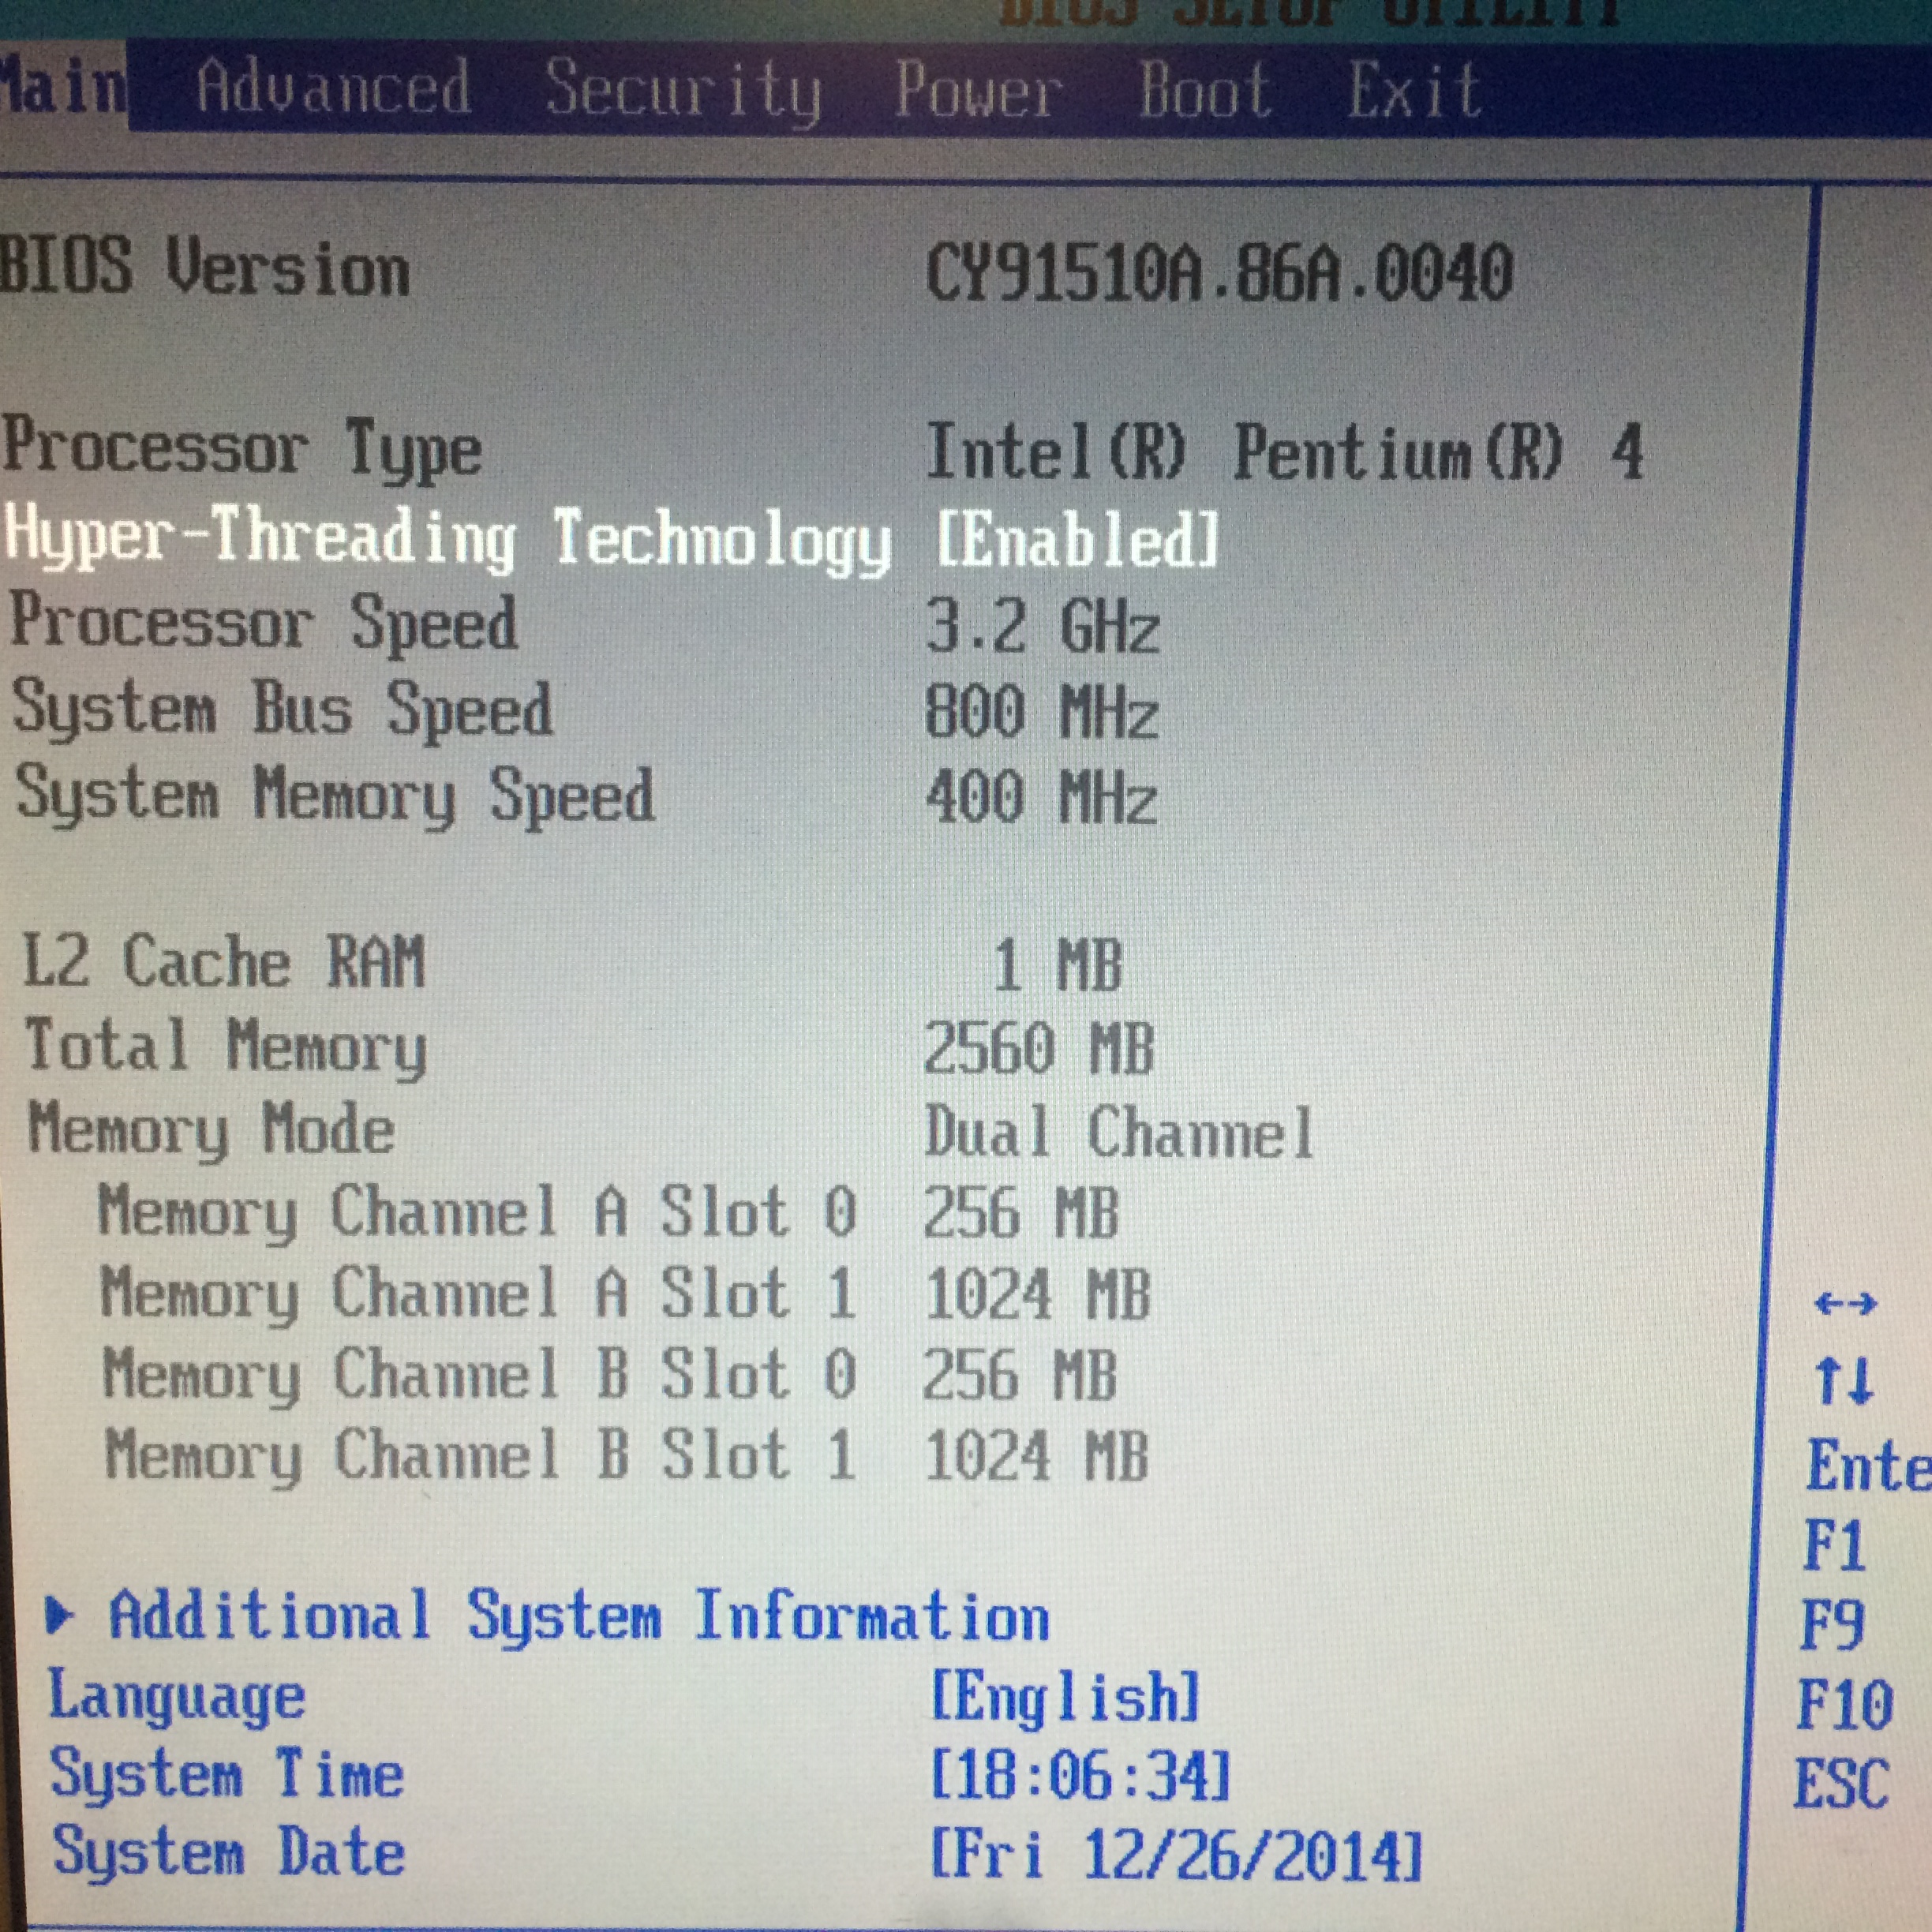This screenshot has height=1932, width=1932.
Task: Click the F9 key hint
Action: [x=1833, y=1625]
